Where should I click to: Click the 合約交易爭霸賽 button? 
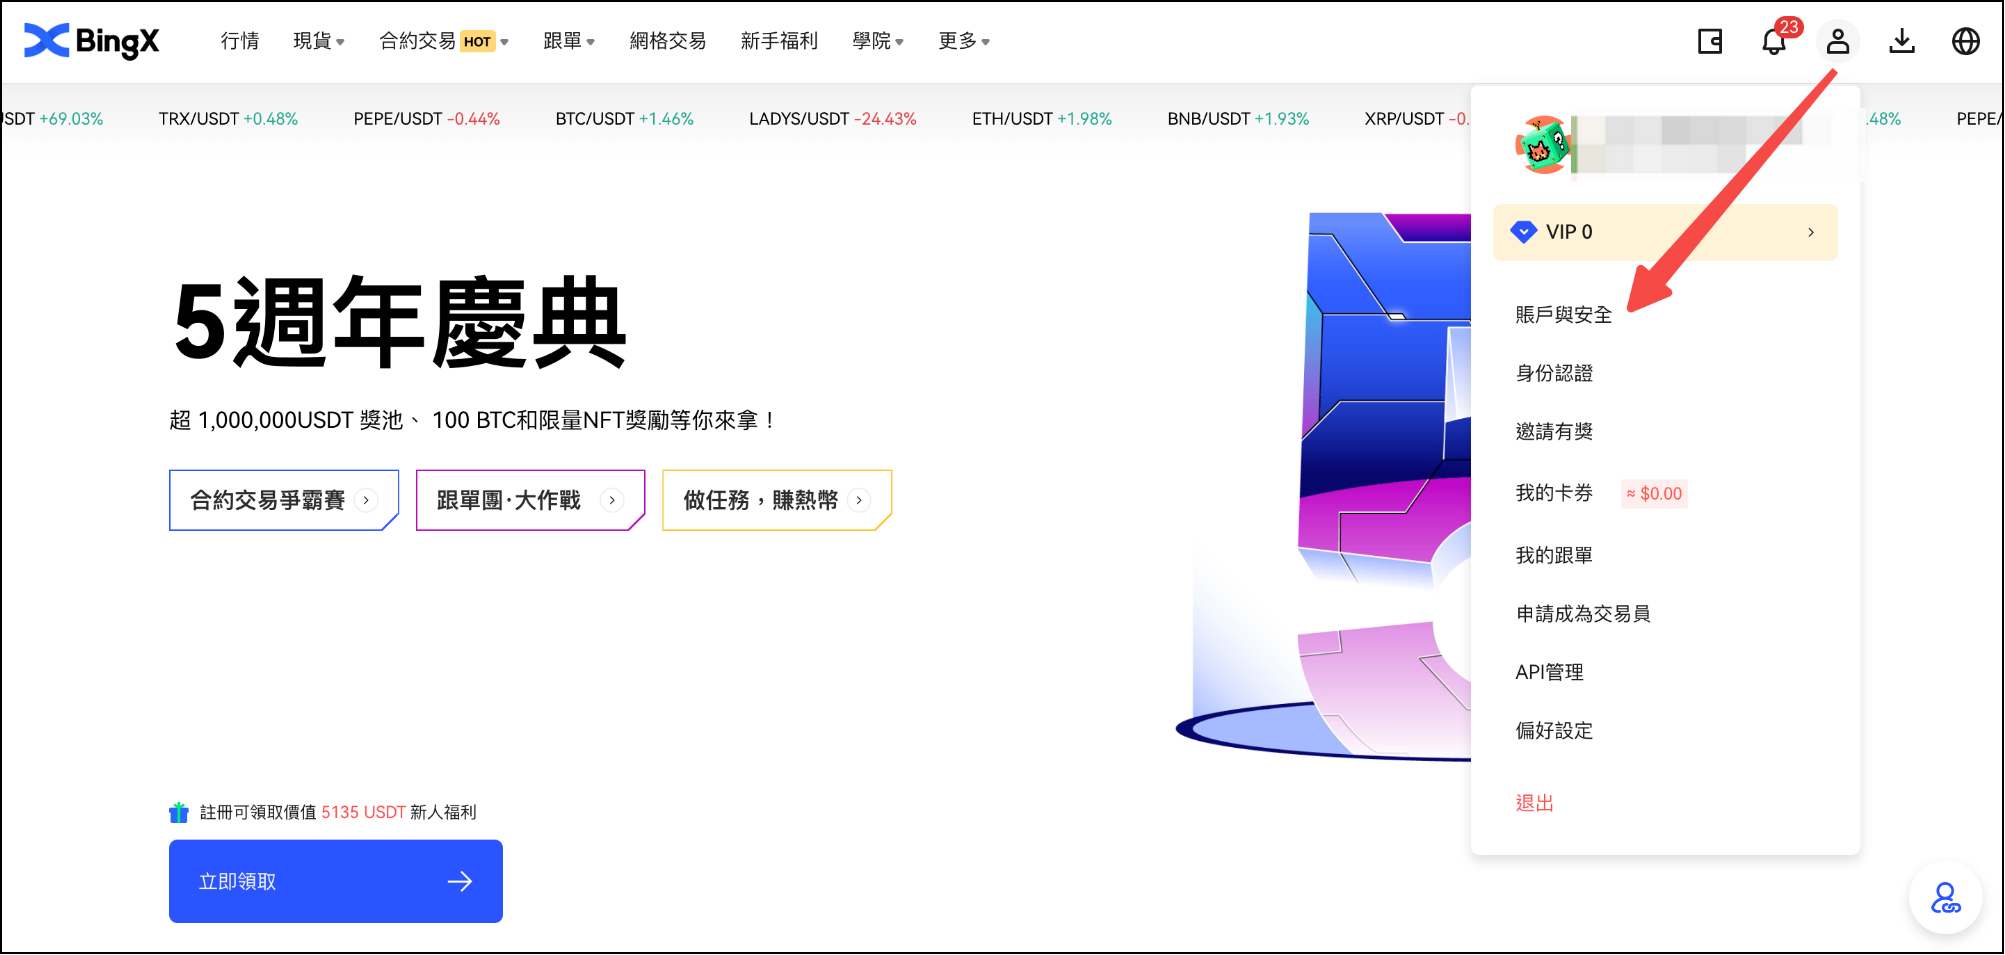point(283,500)
